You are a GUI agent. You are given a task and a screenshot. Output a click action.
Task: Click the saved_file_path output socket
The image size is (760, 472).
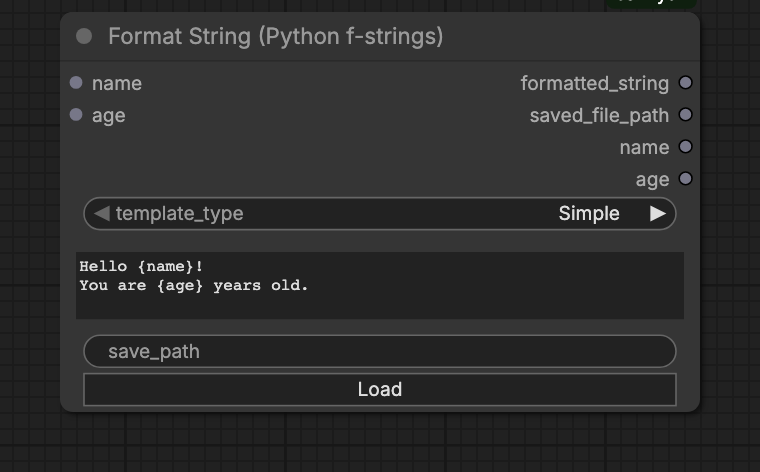[x=685, y=115]
